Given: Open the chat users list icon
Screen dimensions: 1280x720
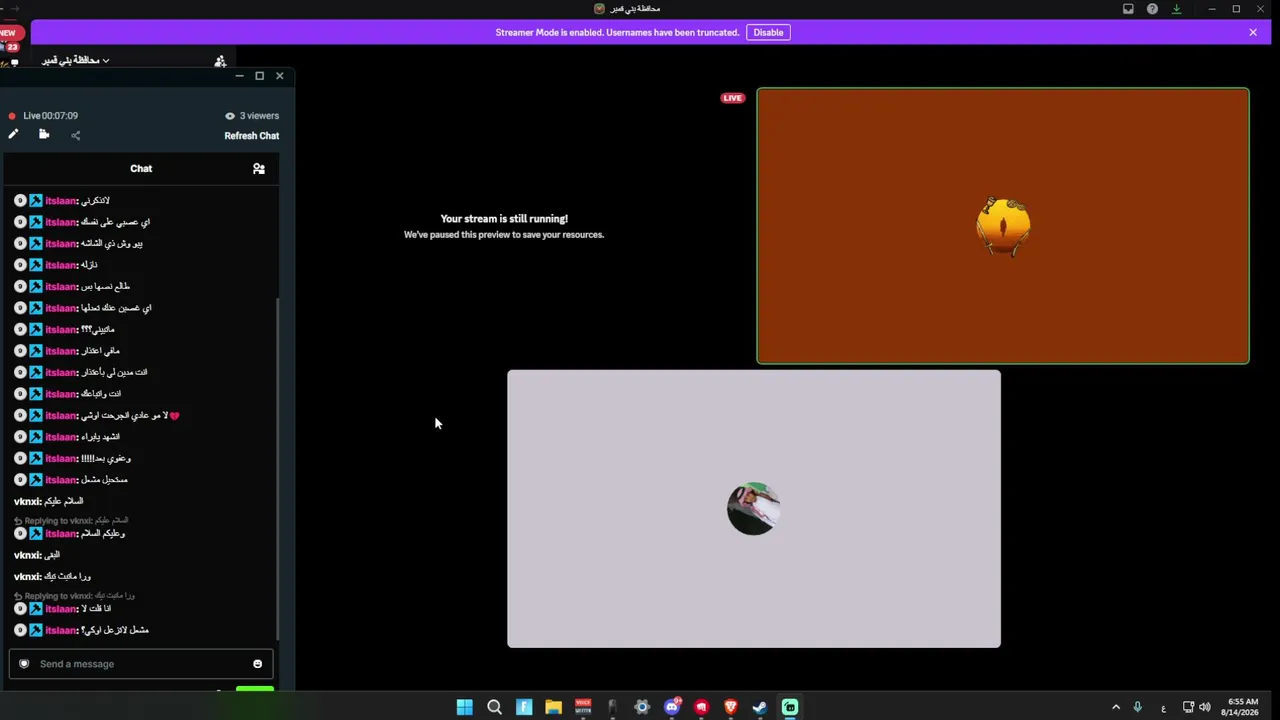Looking at the screenshot, I should click(x=259, y=169).
